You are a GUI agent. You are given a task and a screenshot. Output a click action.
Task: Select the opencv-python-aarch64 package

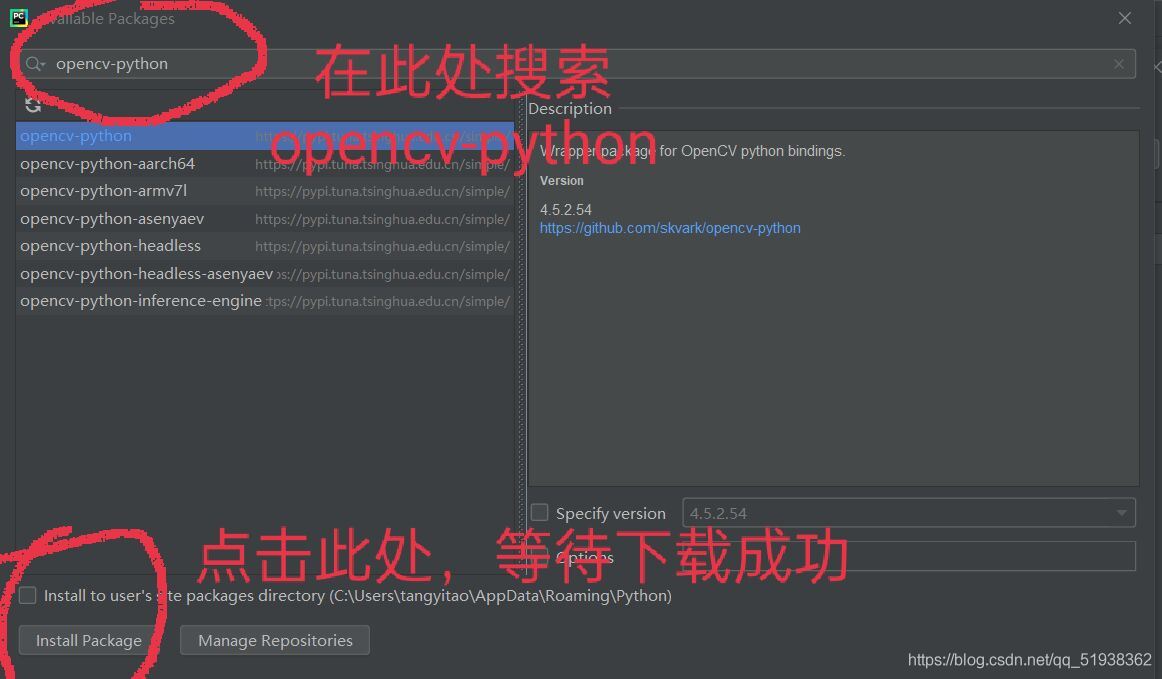pyautogui.click(x=107, y=164)
